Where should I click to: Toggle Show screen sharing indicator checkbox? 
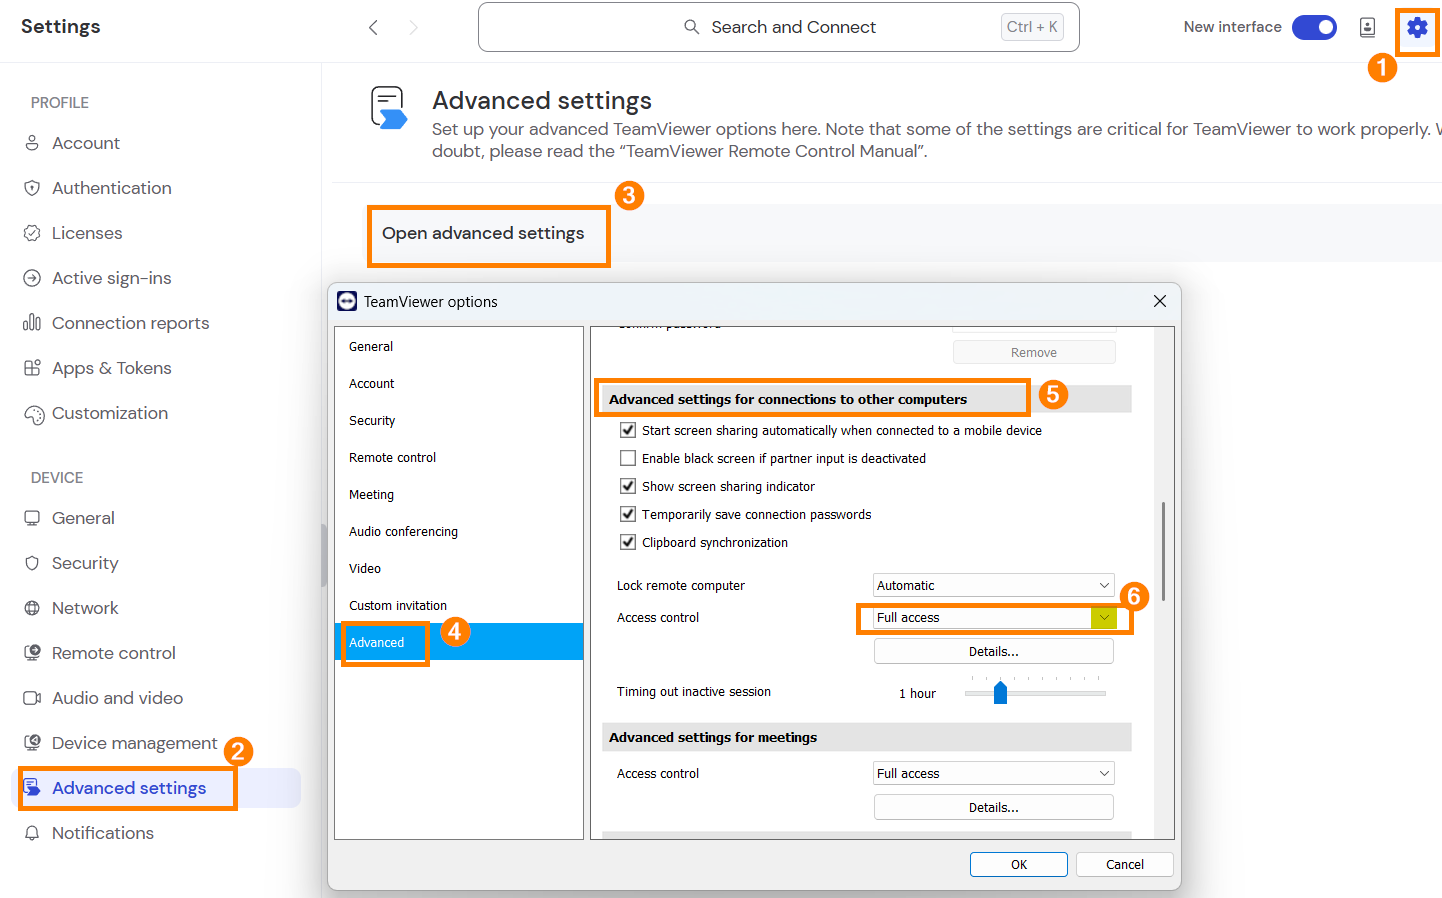pyautogui.click(x=628, y=486)
